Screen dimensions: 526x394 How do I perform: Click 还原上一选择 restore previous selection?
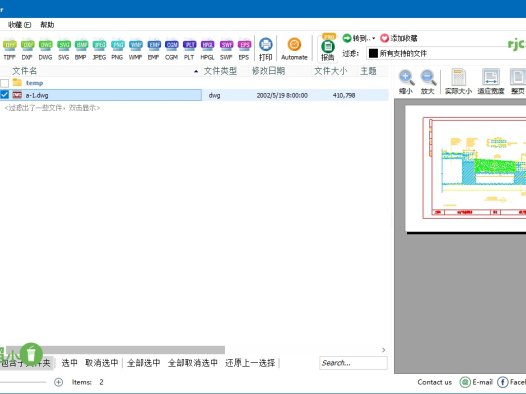coord(250,363)
